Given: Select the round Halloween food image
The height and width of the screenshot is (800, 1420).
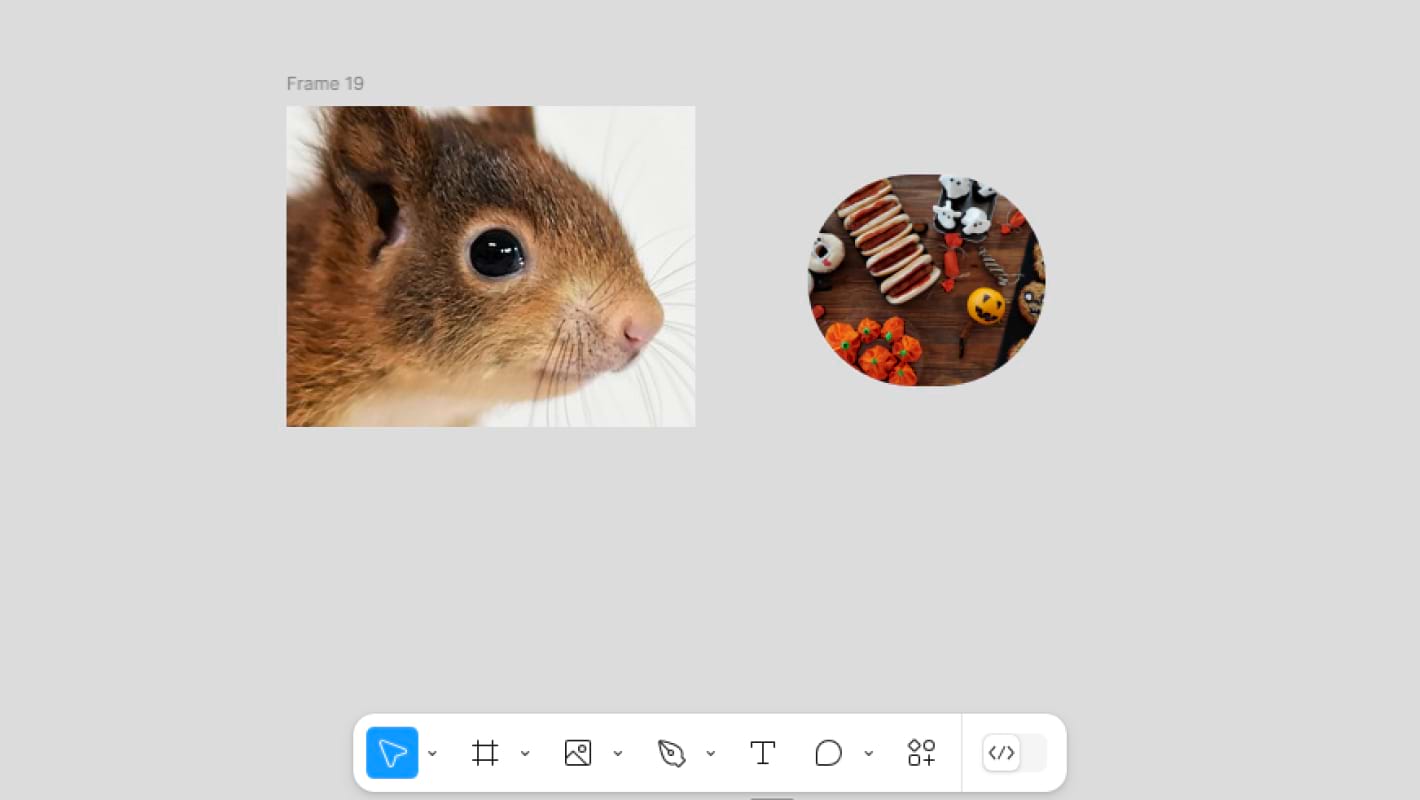Looking at the screenshot, I should tap(926, 280).
